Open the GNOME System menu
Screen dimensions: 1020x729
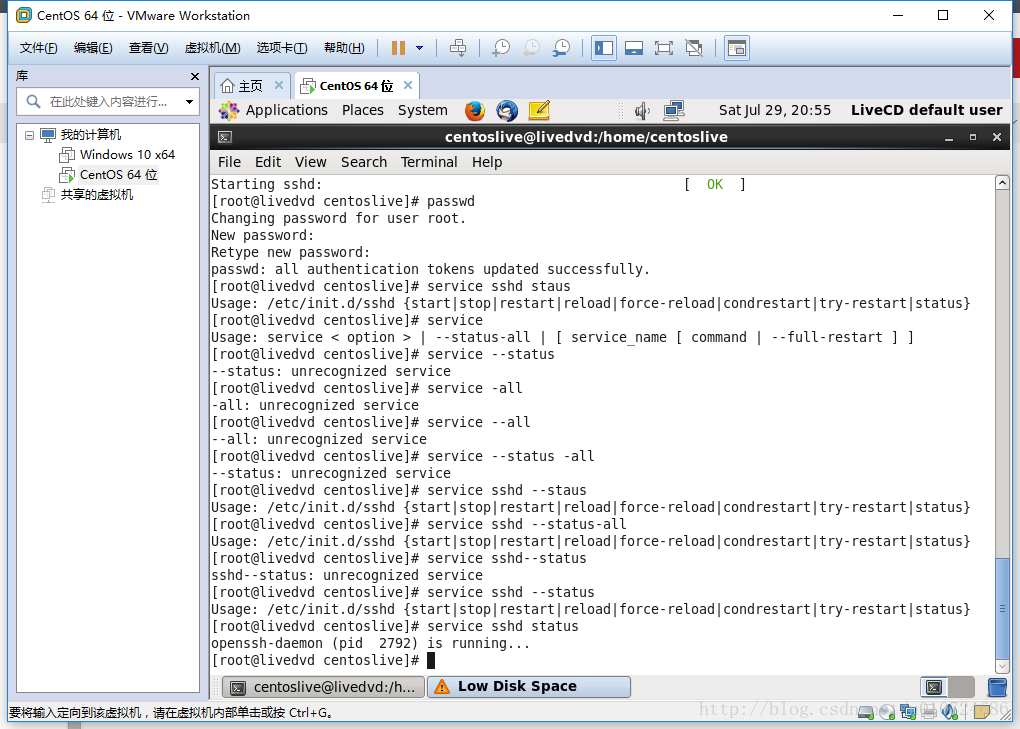pyautogui.click(x=423, y=111)
